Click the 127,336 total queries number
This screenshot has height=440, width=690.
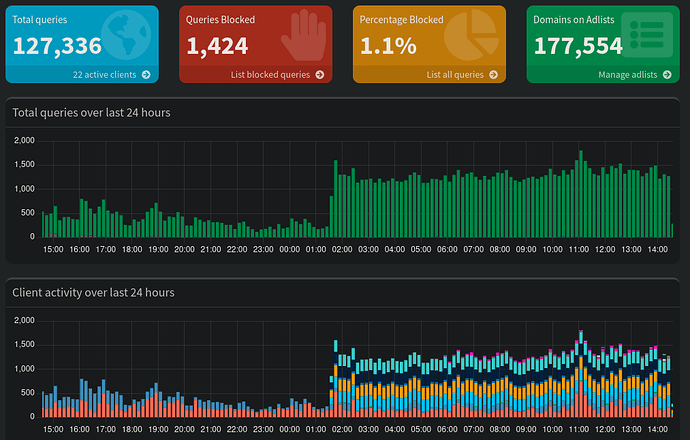pyautogui.click(x=57, y=46)
